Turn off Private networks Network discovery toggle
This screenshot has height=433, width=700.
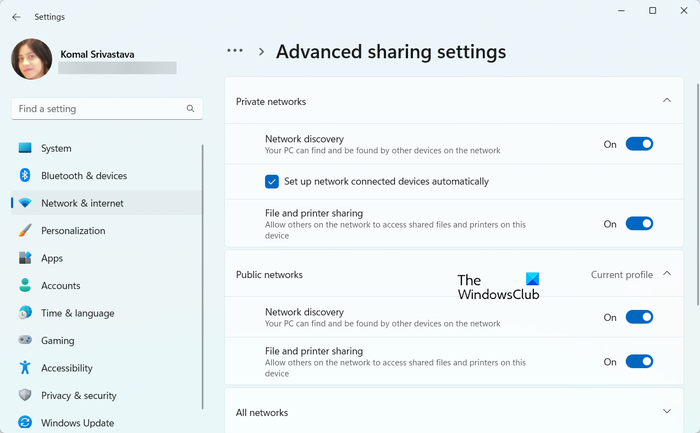pyautogui.click(x=639, y=144)
